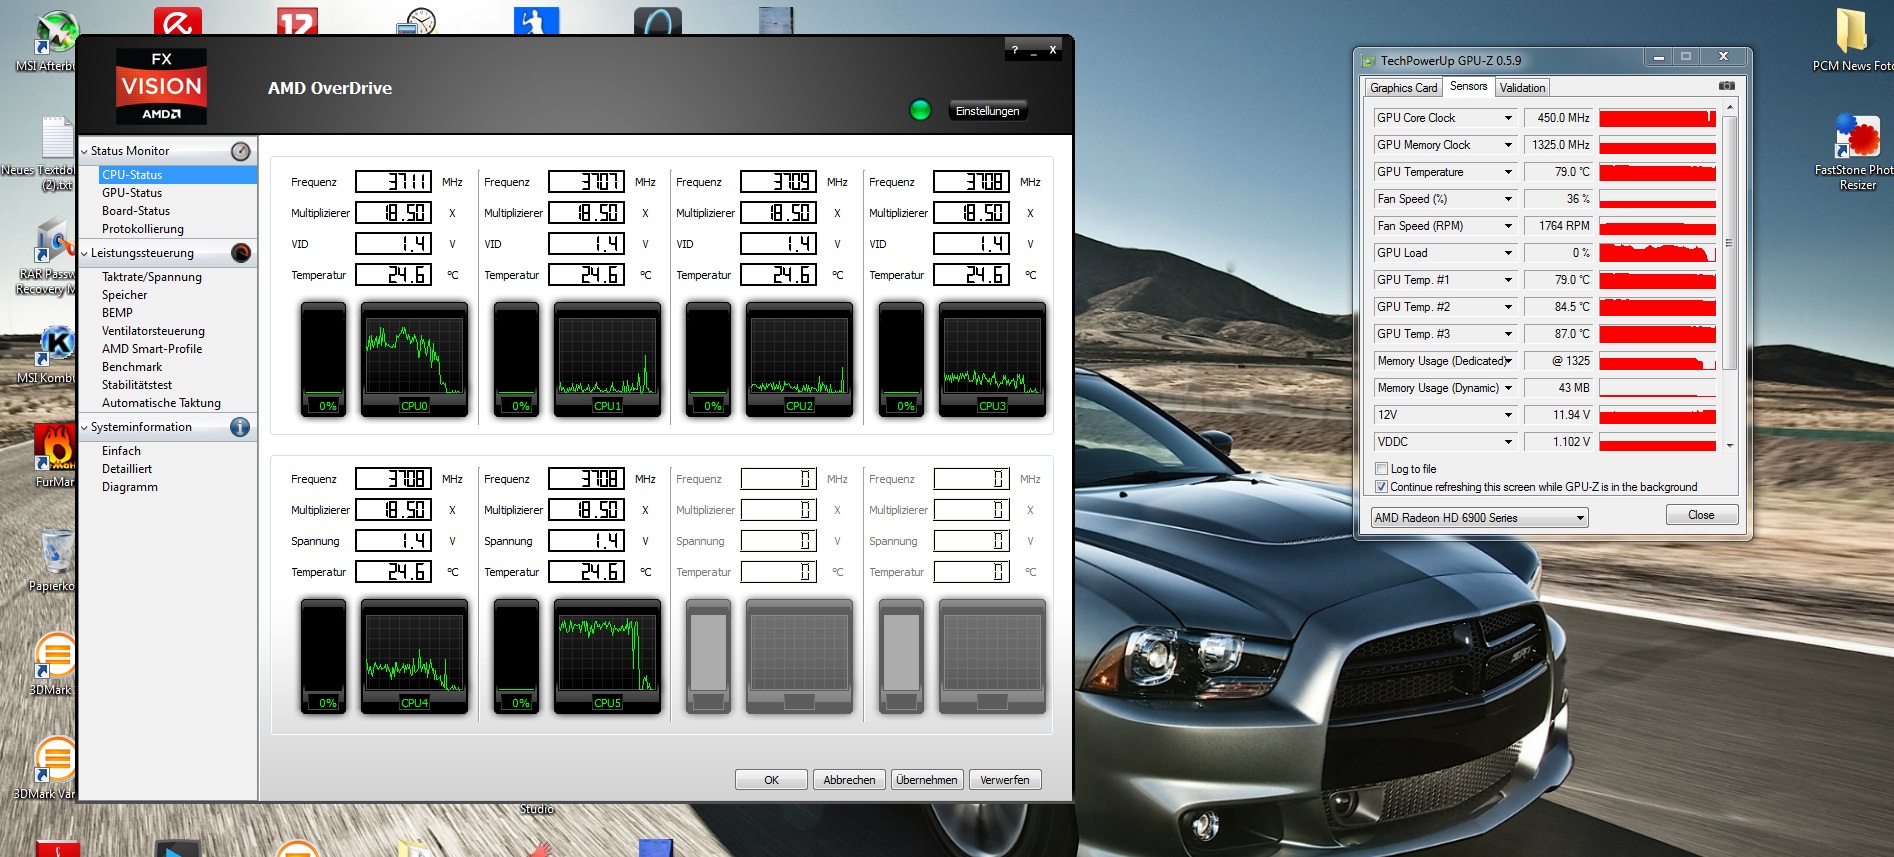
Task: Click the GPU Load history graph
Action: point(1657,253)
